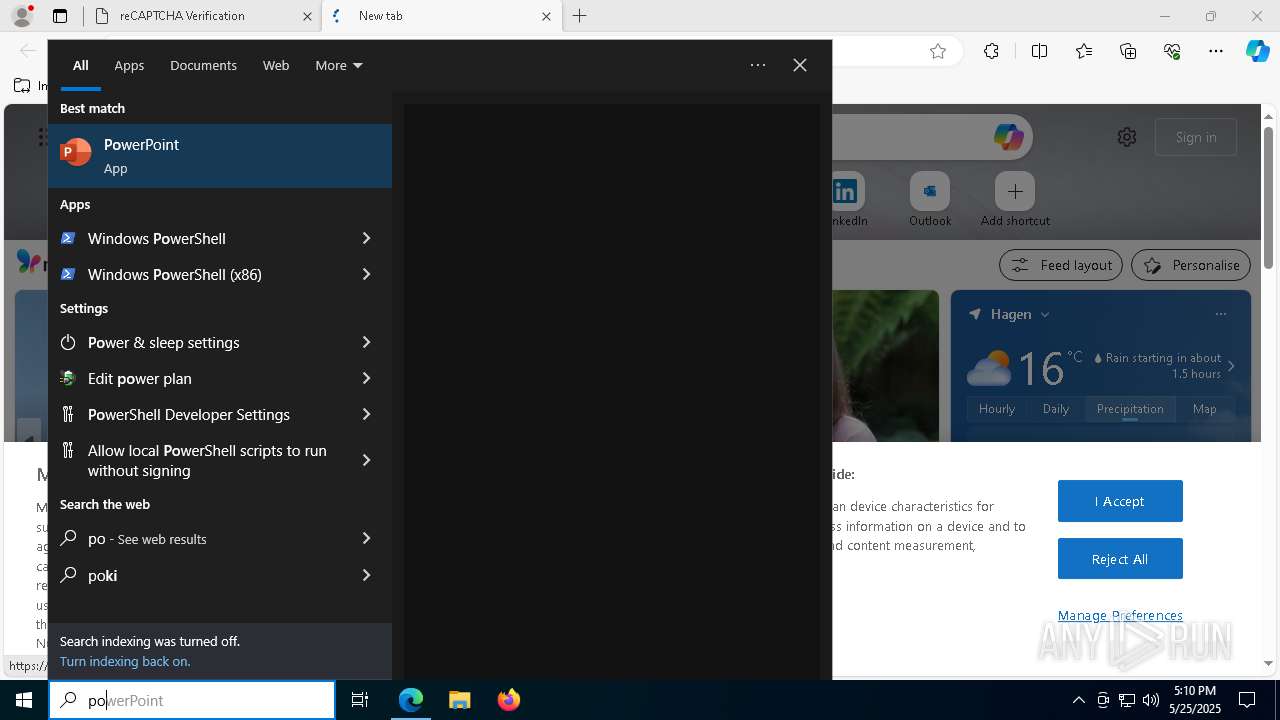This screenshot has width=1280, height=720.
Task: Click Reject All cookies button
Action: (1120, 559)
